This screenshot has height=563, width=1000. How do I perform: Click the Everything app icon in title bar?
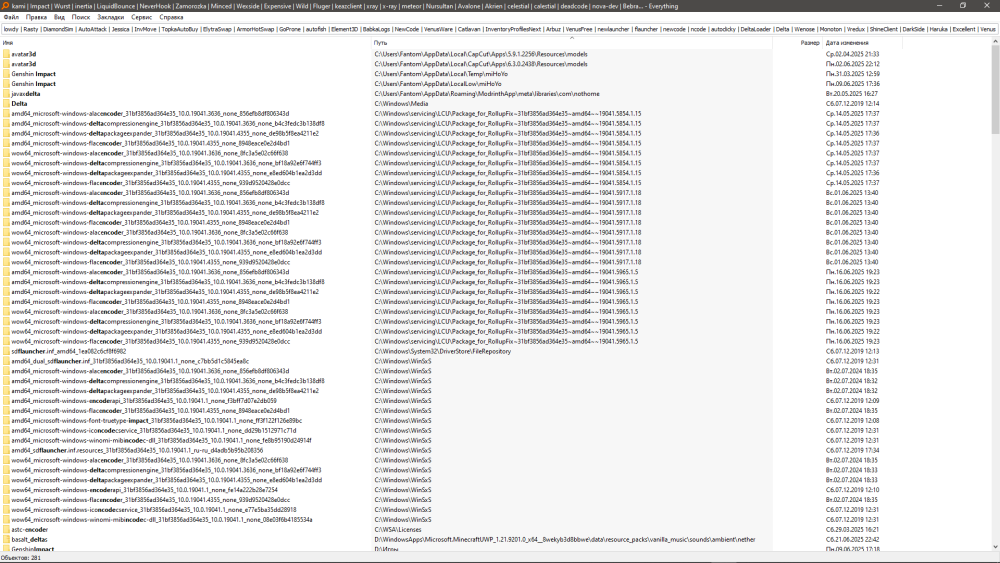point(6,6)
